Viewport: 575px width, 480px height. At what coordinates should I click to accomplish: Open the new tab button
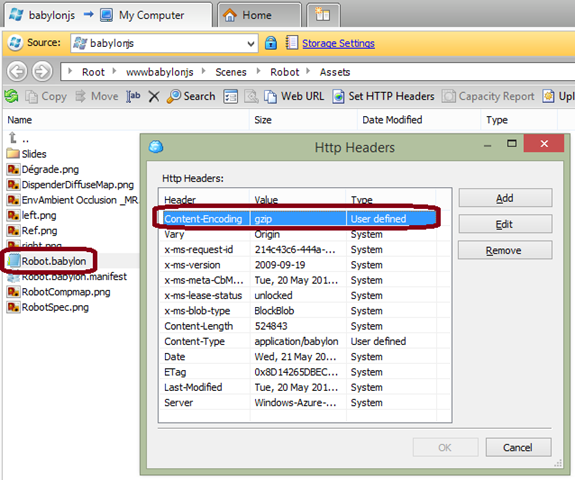coord(323,15)
